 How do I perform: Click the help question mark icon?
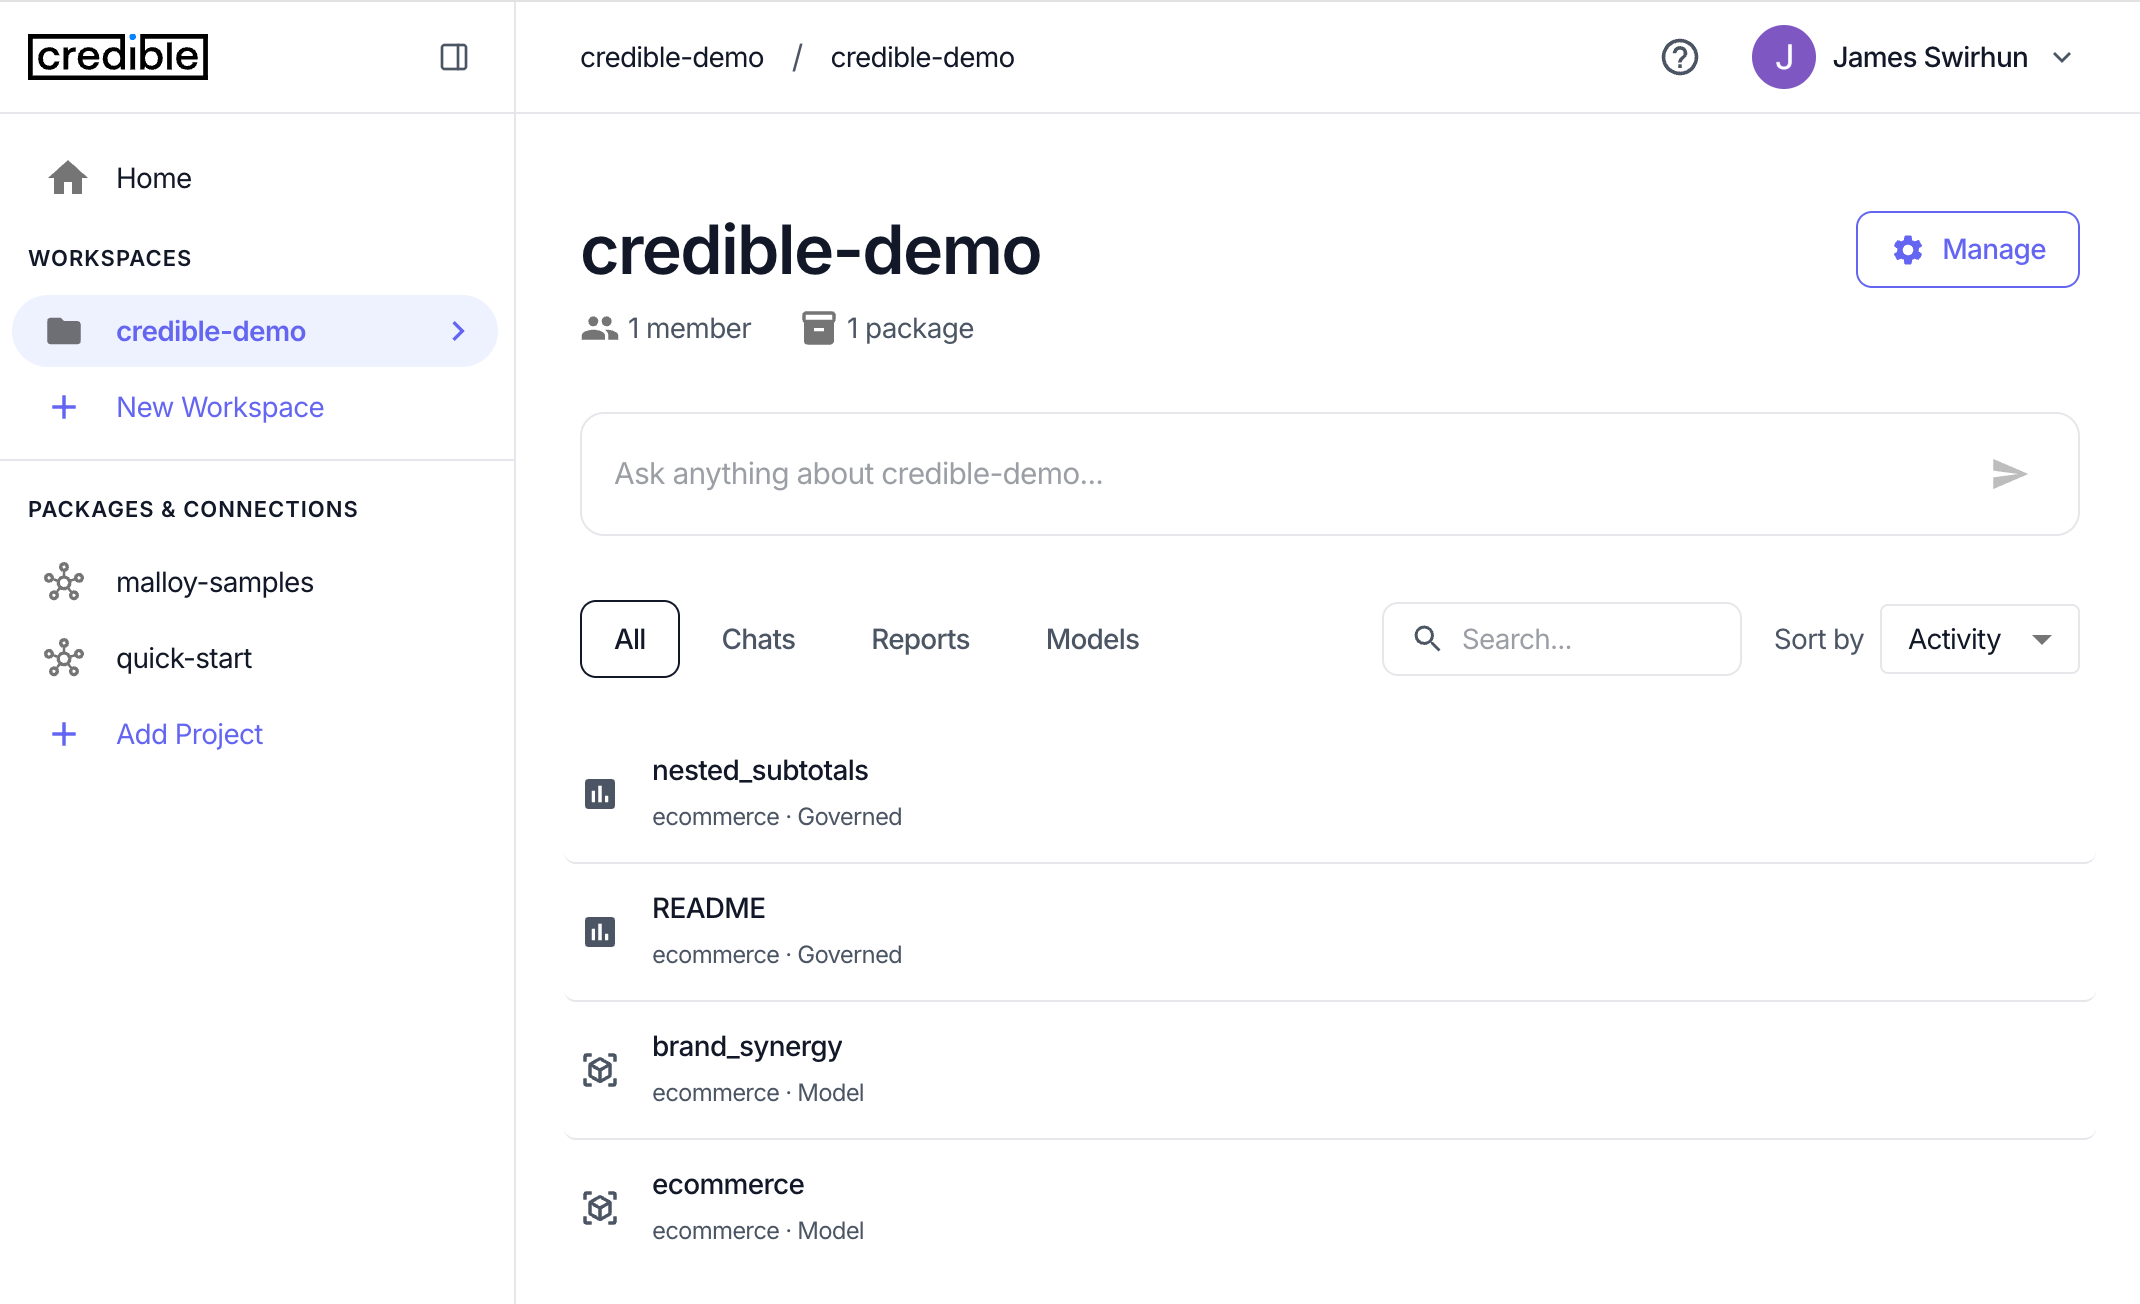tap(1679, 57)
